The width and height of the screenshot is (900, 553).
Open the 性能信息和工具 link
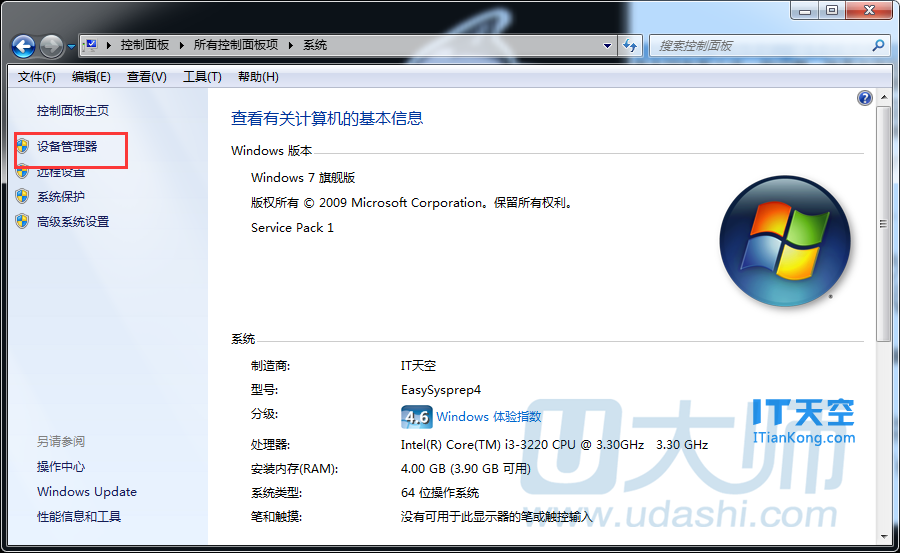coord(79,516)
